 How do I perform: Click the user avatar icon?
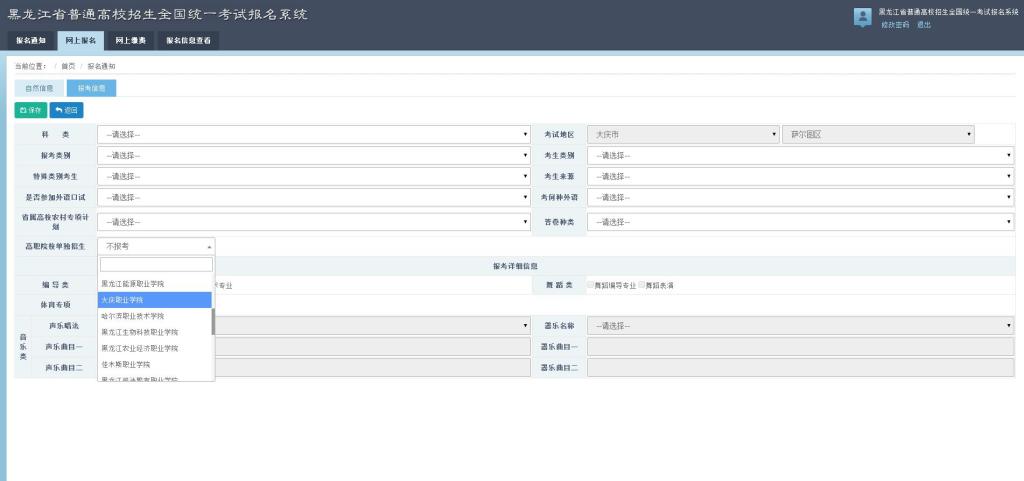click(862, 17)
